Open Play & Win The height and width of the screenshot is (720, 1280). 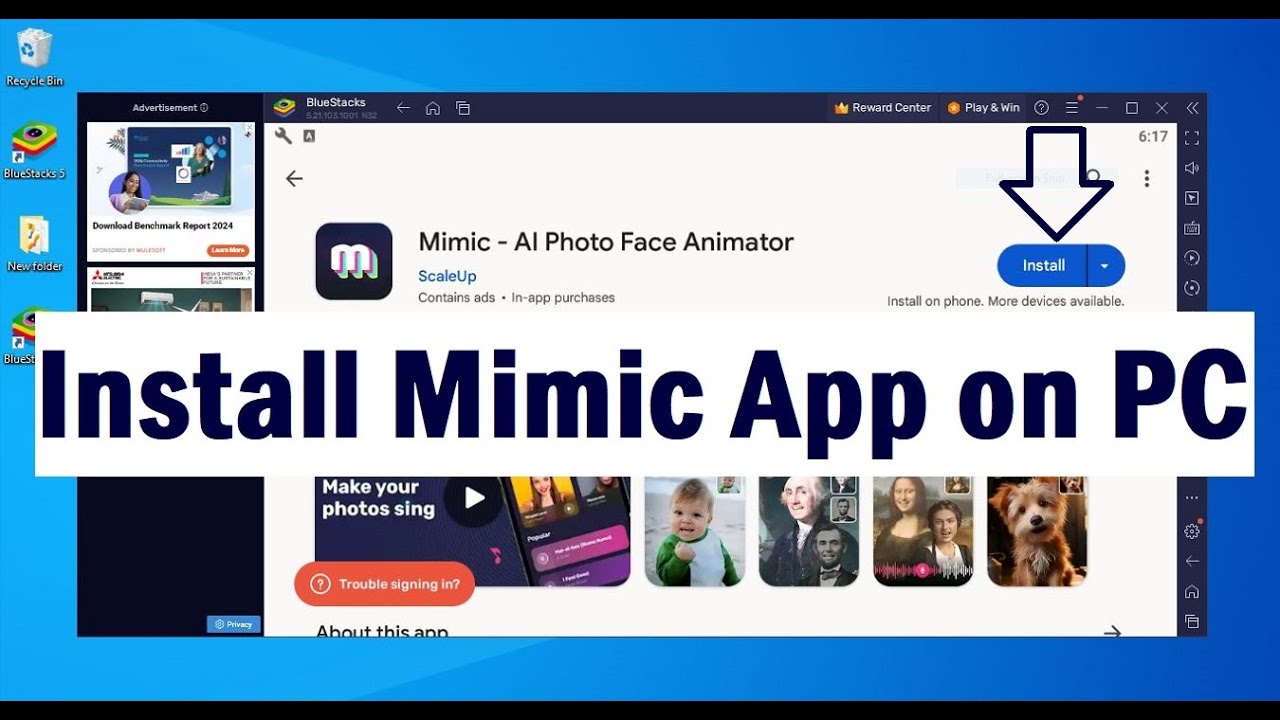point(984,107)
